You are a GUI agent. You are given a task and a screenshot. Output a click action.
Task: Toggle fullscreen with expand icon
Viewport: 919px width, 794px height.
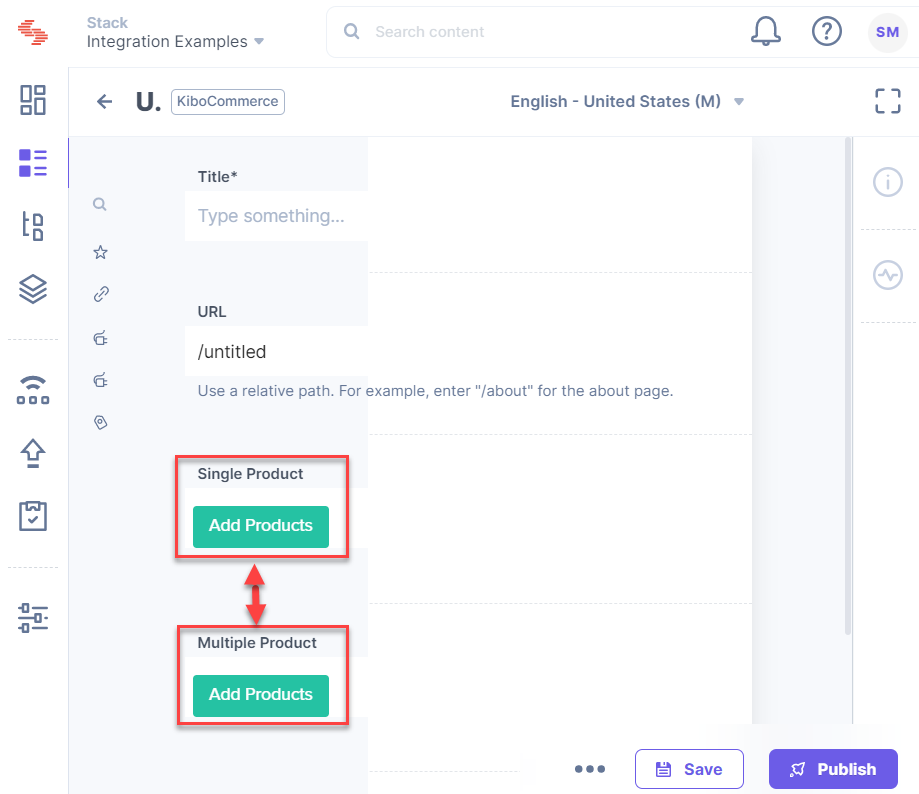887,101
